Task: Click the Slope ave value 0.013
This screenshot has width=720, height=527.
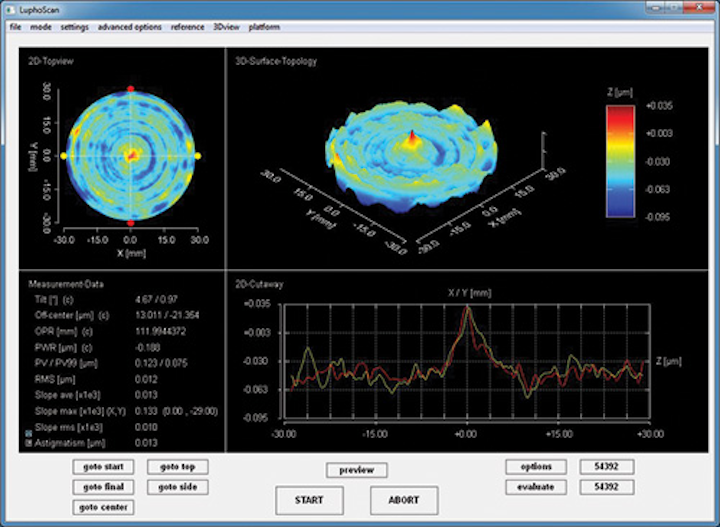Action: coord(146,395)
